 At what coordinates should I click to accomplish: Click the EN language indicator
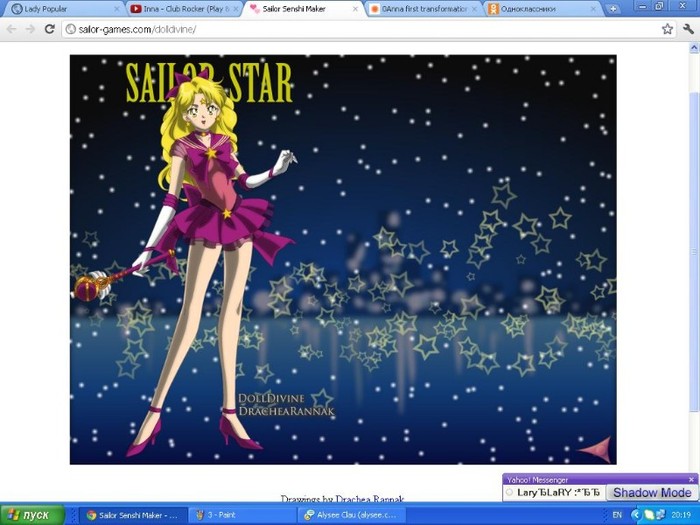coord(617,515)
